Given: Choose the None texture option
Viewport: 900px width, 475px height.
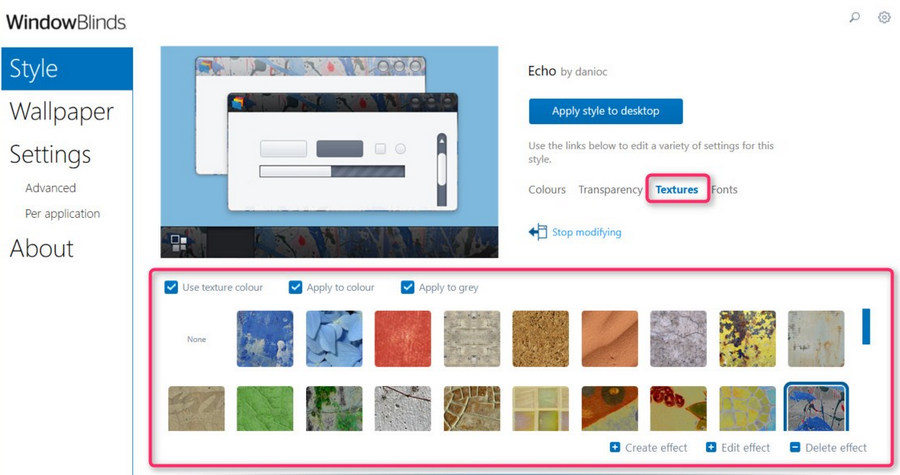Looking at the screenshot, I should [196, 339].
